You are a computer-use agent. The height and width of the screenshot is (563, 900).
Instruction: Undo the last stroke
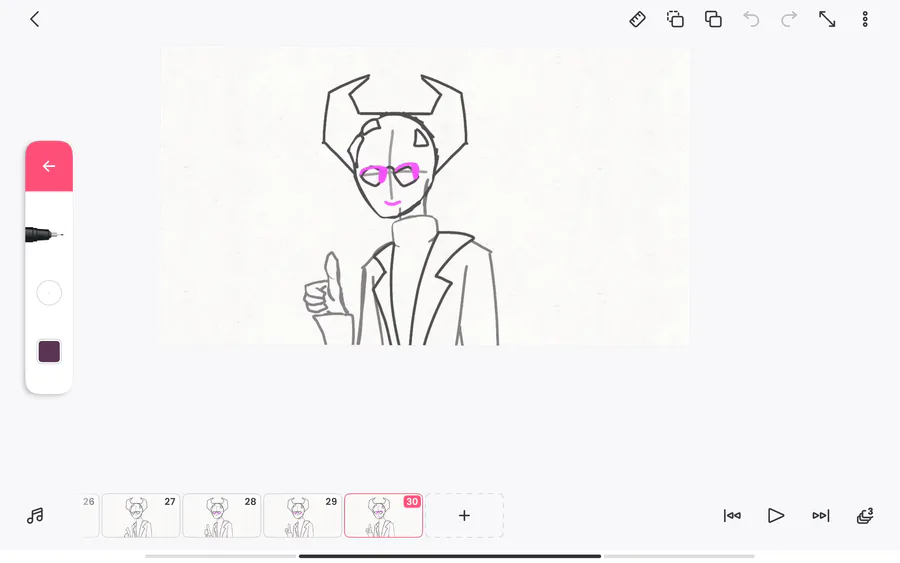tap(751, 19)
